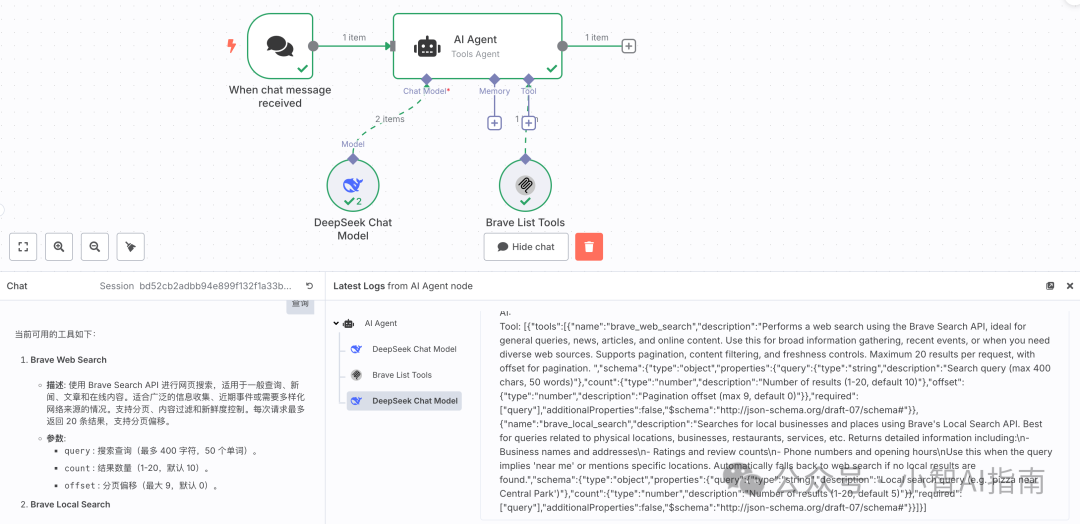Image resolution: width=1080 pixels, height=524 pixels.
Task: Open the DeepSeek Chat Model node on canvas
Action: click(x=353, y=186)
